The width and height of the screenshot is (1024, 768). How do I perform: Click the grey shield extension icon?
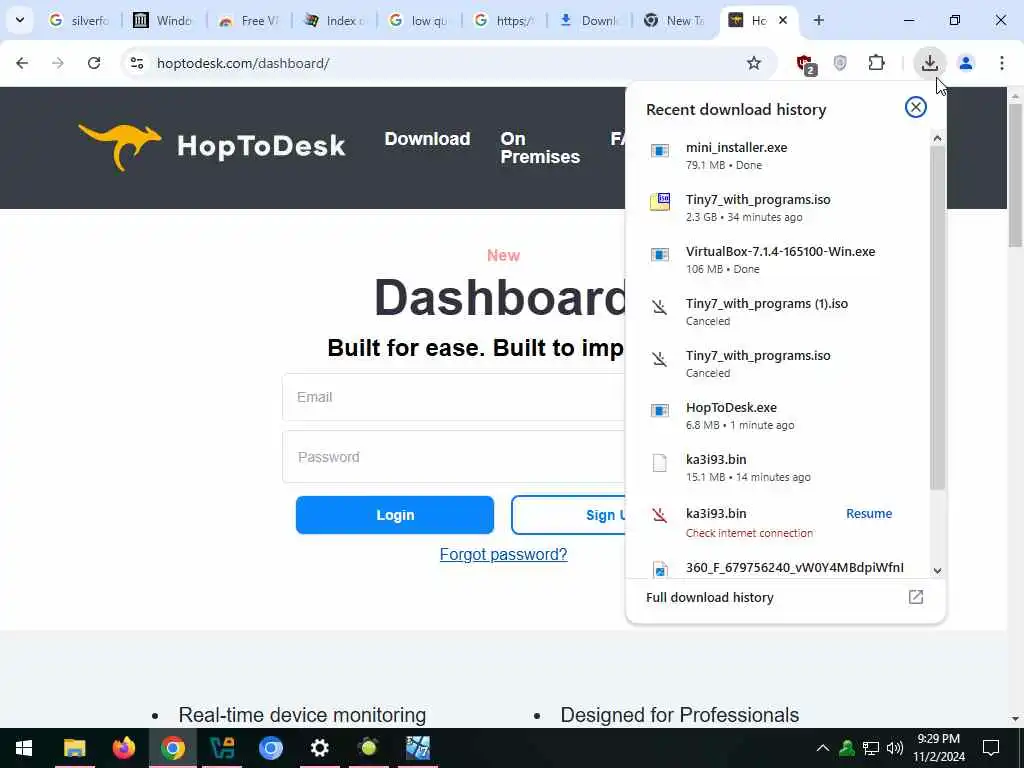(x=840, y=63)
